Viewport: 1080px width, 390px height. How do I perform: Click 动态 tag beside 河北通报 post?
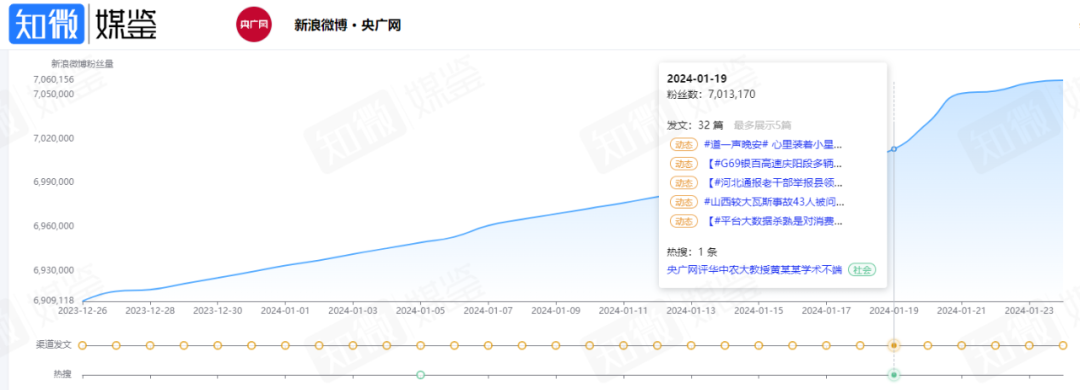coord(683,183)
